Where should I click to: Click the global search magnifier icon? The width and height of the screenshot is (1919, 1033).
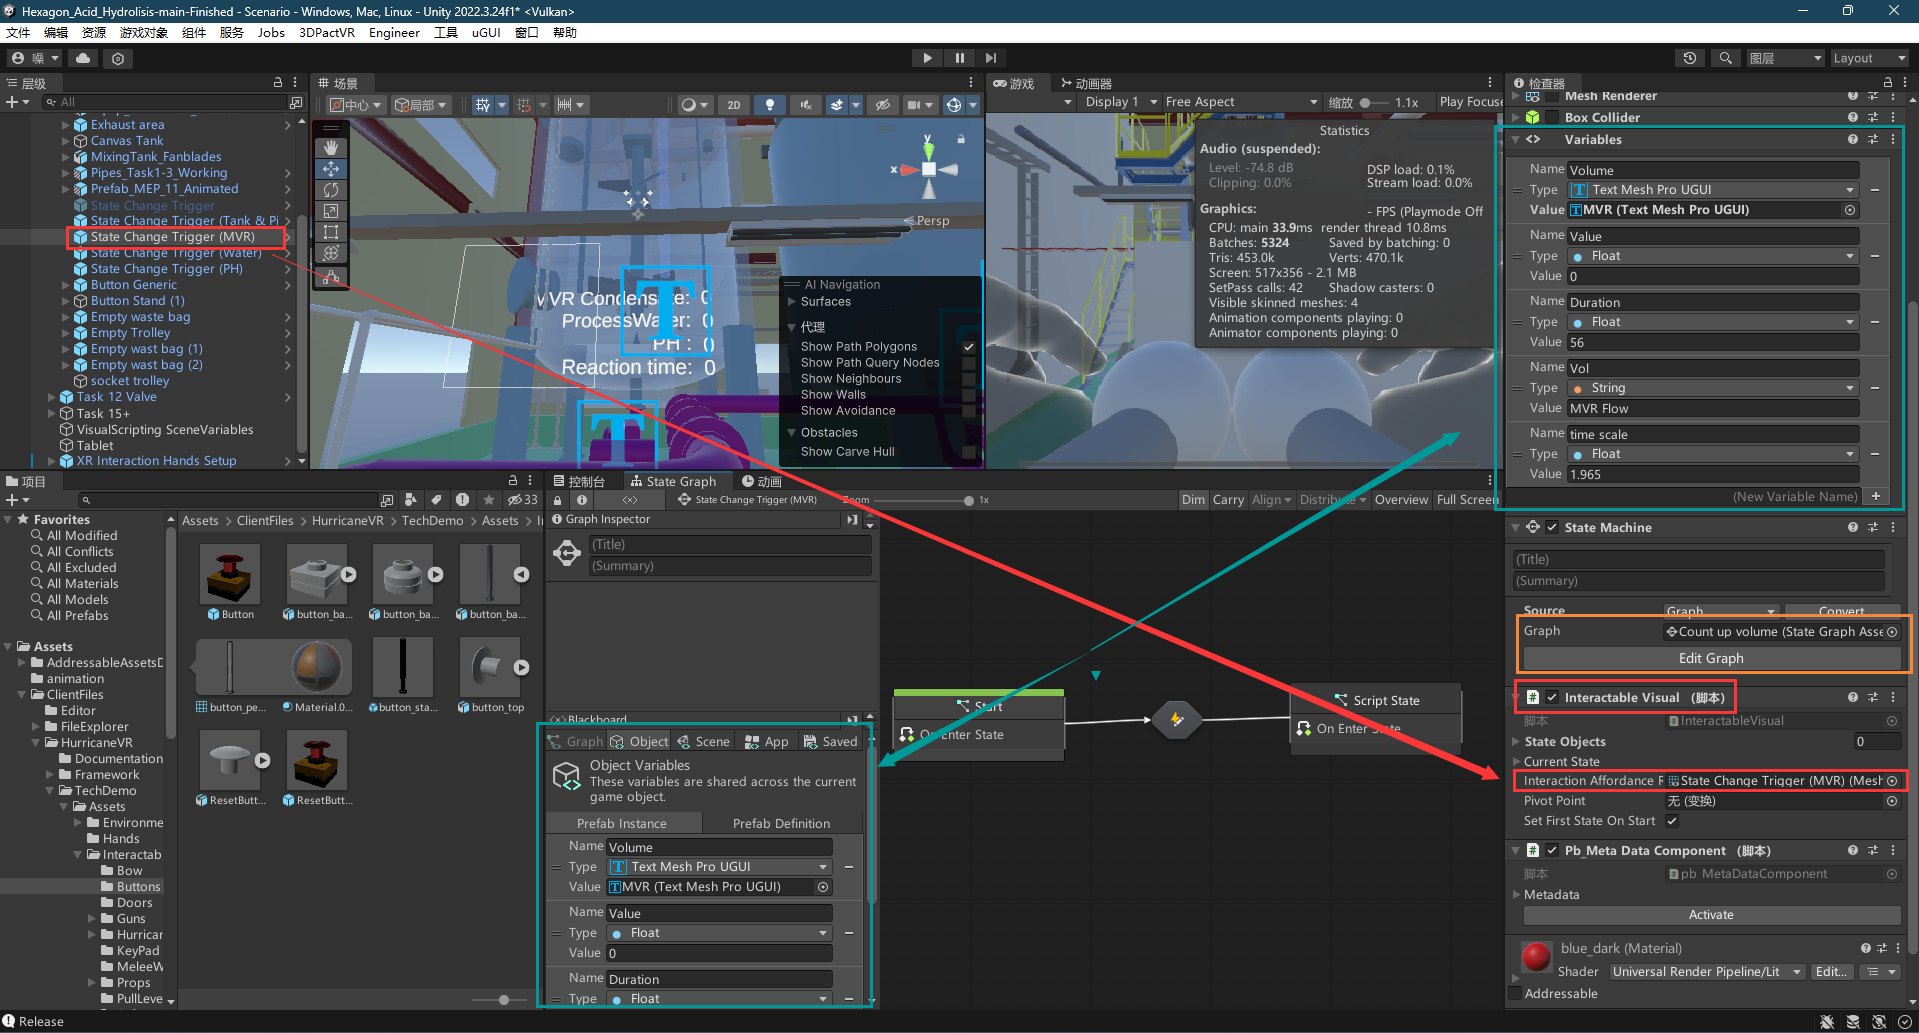[1725, 58]
